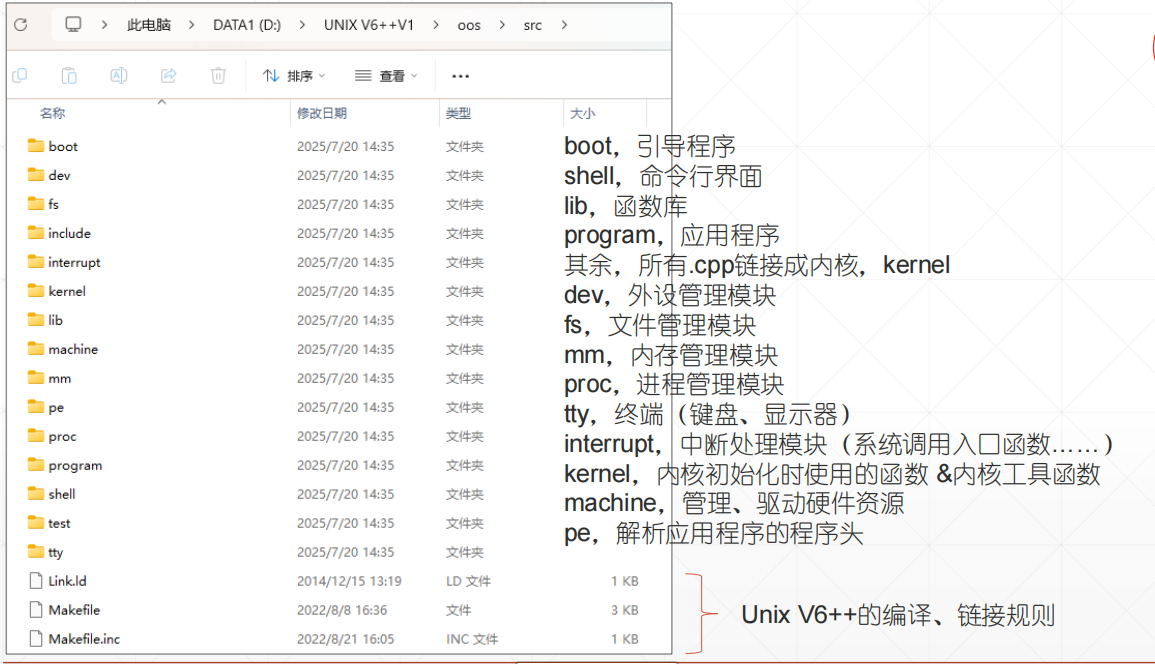Viewport: 1155px width, 664px height.
Task: Open the 查看 view dropdown
Action: tap(386, 76)
